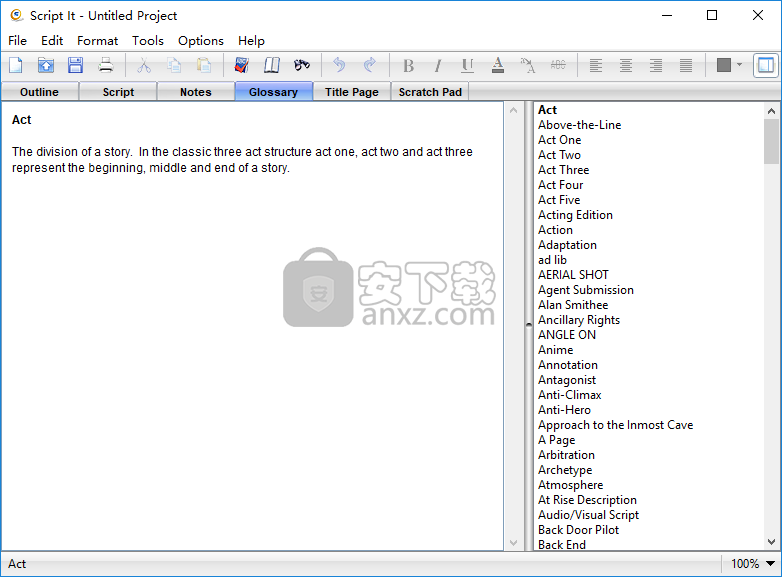The image size is (782, 577).
Task: Click the glossary list scrollbar thumb
Action: point(772,142)
